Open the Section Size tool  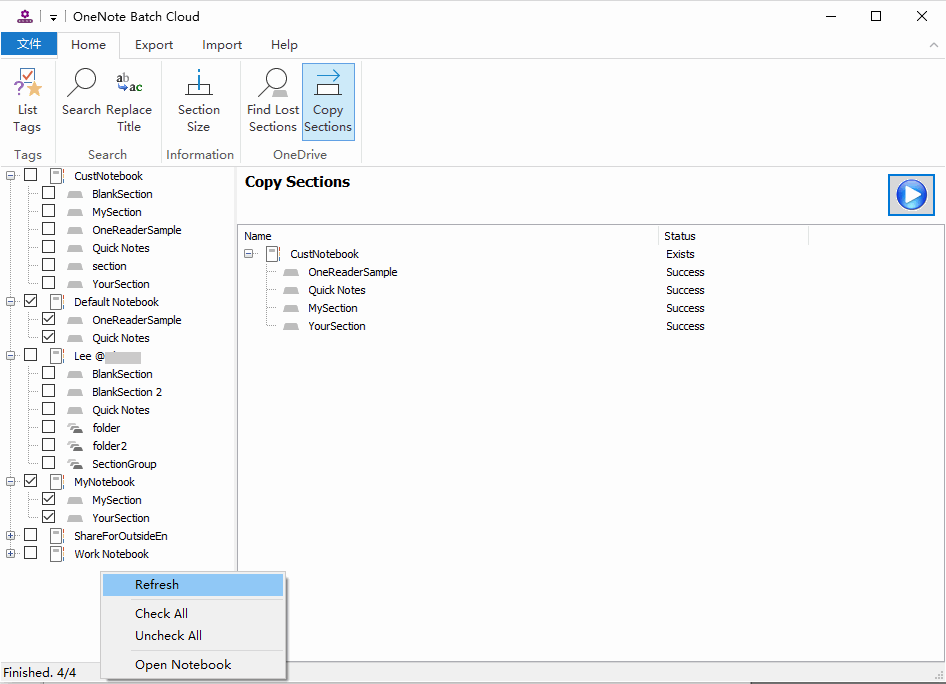click(198, 100)
